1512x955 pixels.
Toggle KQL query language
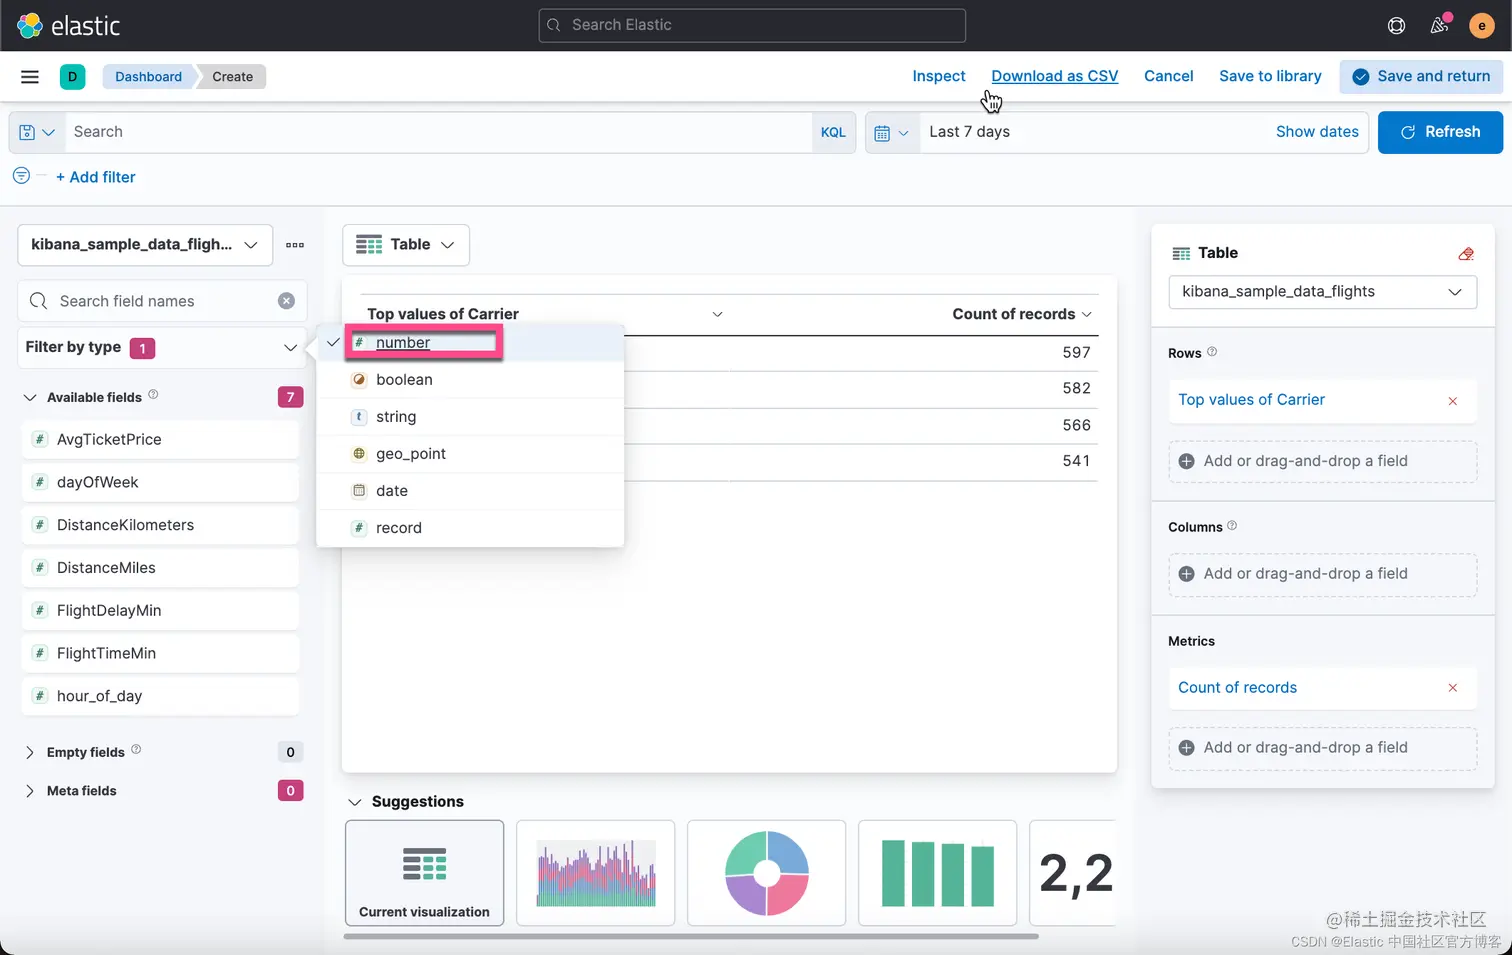point(833,132)
